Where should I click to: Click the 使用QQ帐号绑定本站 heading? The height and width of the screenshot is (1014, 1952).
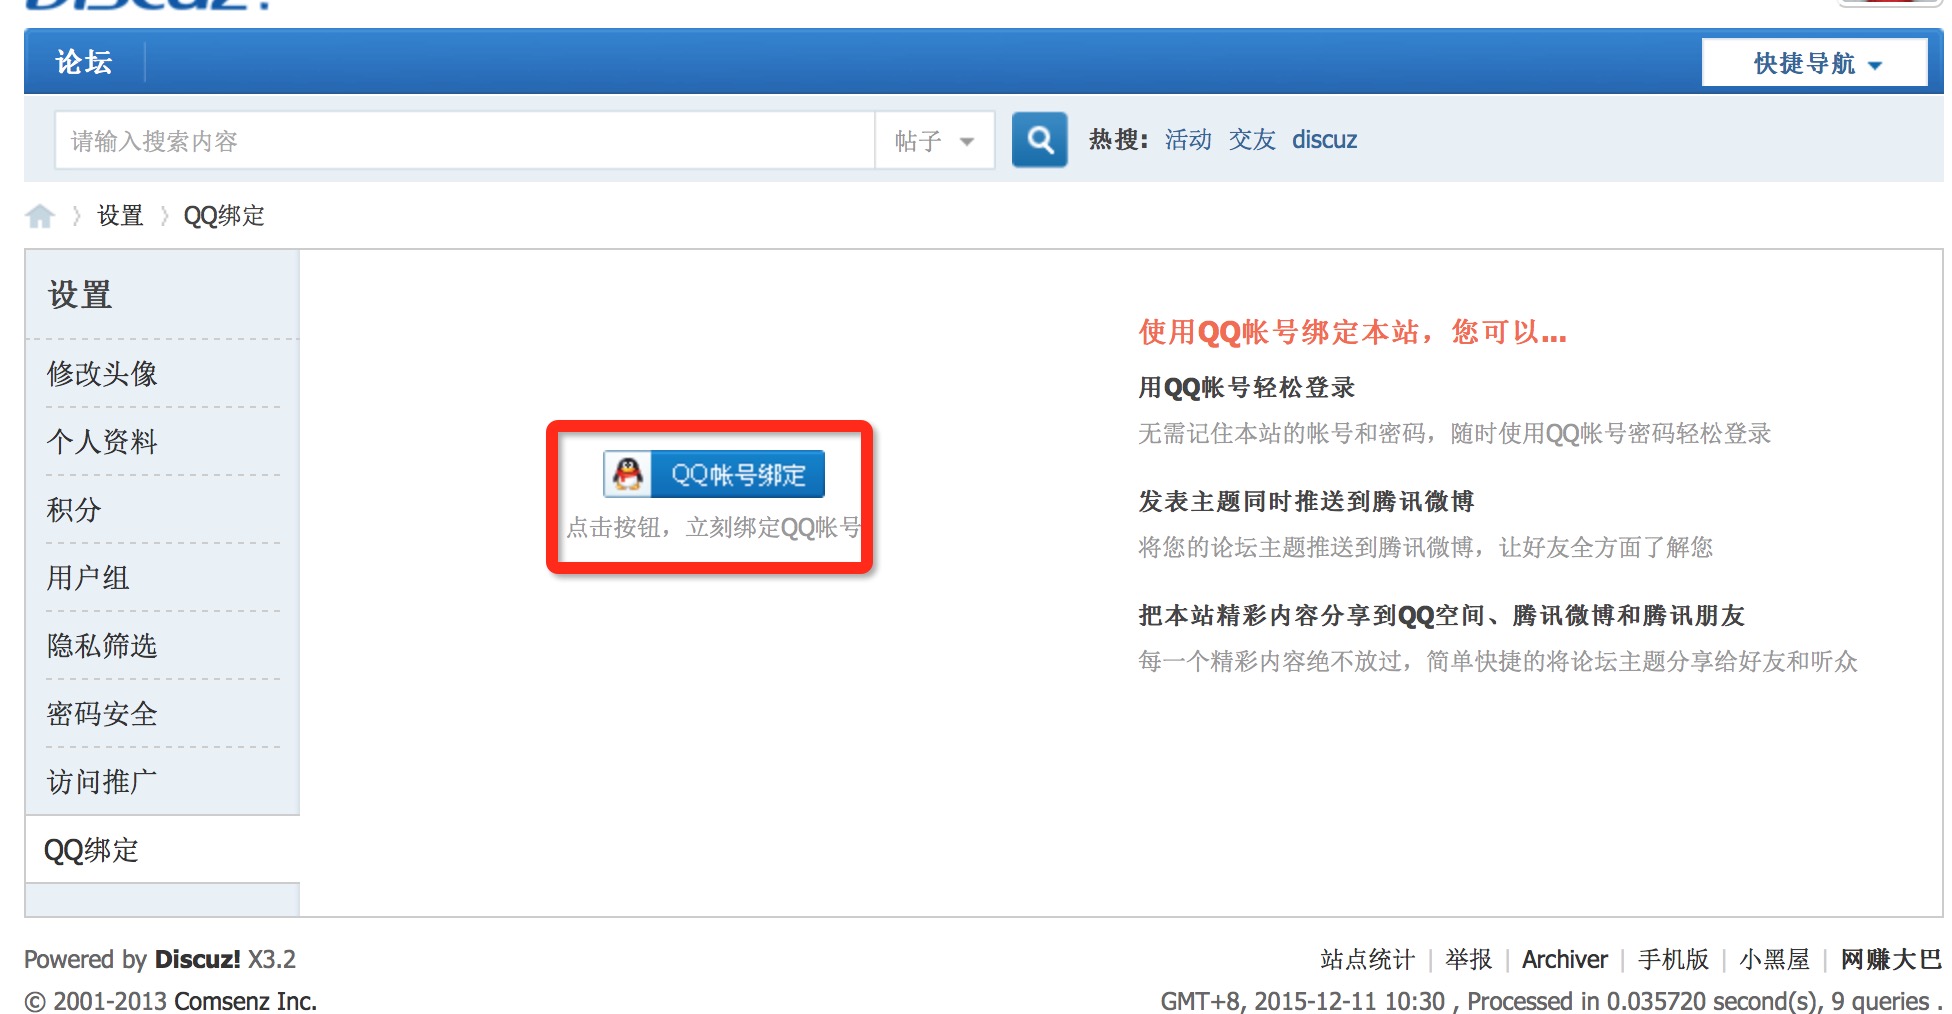pyautogui.click(x=1353, y=332)
